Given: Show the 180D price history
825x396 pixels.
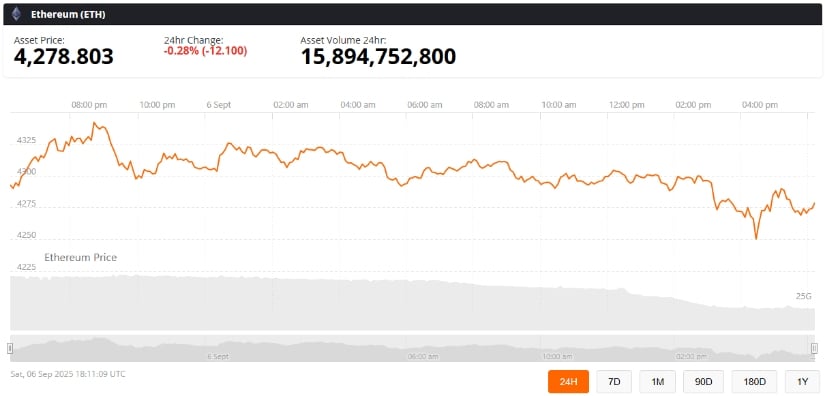Looking at the screenshot, I should coord(754,381).
